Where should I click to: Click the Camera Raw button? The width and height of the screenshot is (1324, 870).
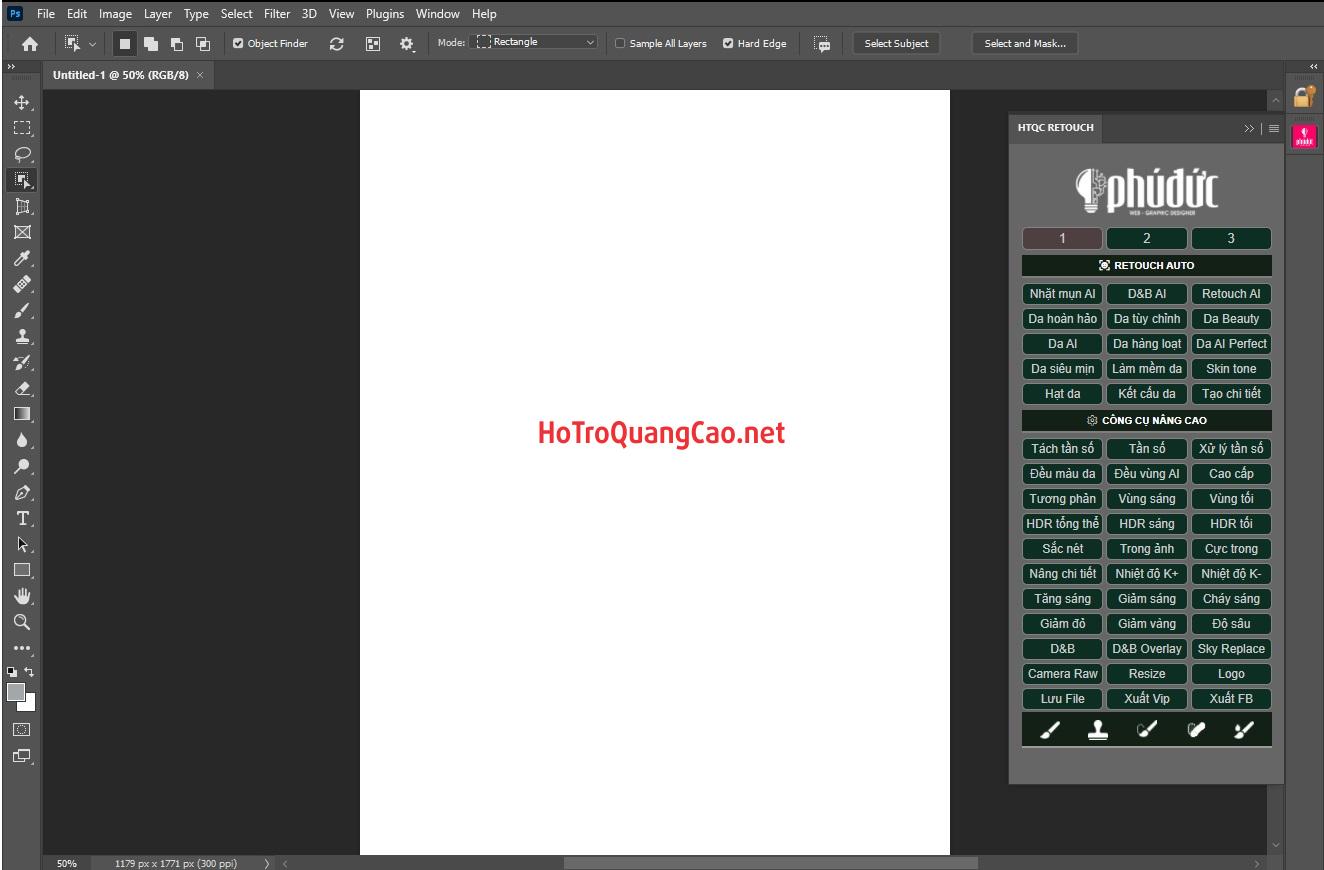coord(1062,674)
